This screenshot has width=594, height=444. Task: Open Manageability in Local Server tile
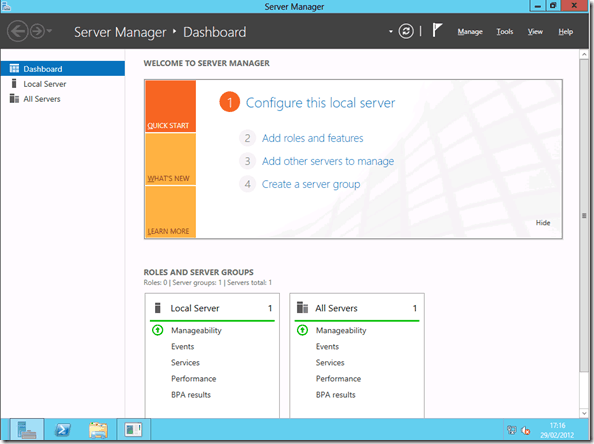click(196, 330)
